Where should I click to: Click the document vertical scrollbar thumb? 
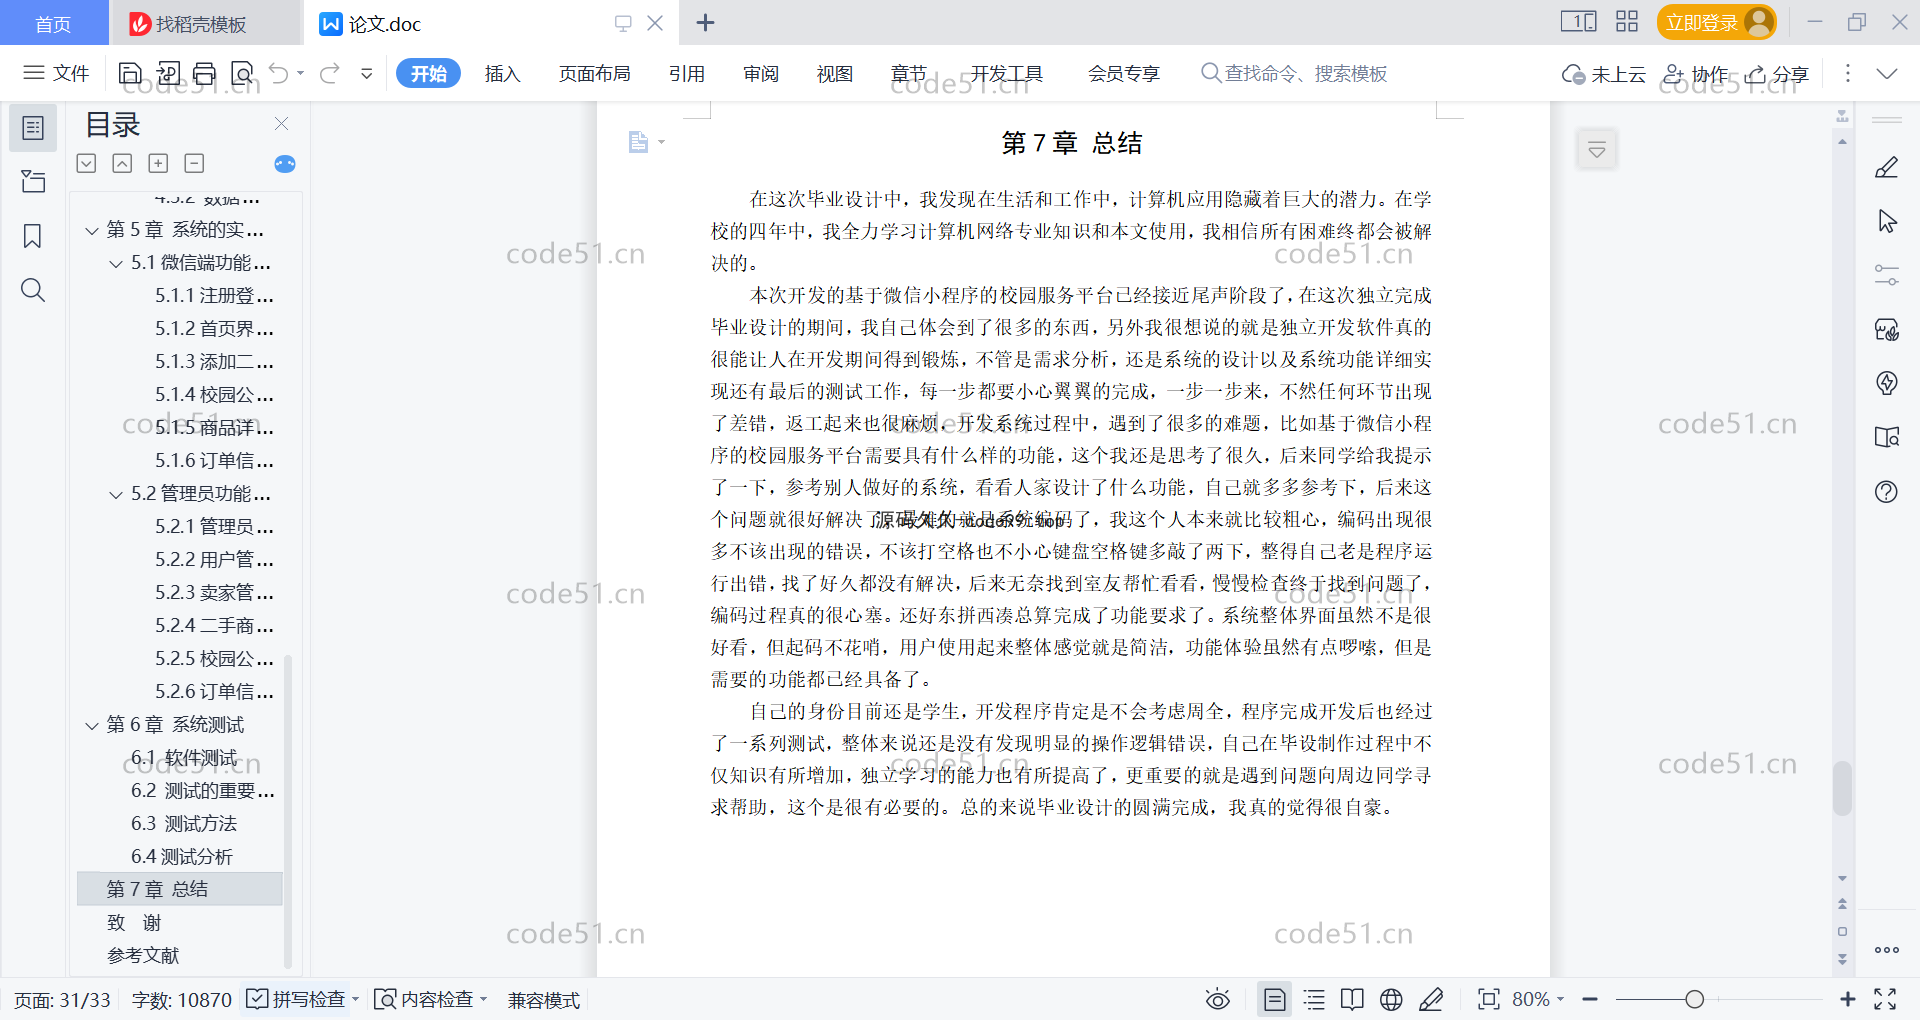point(1842,788)
